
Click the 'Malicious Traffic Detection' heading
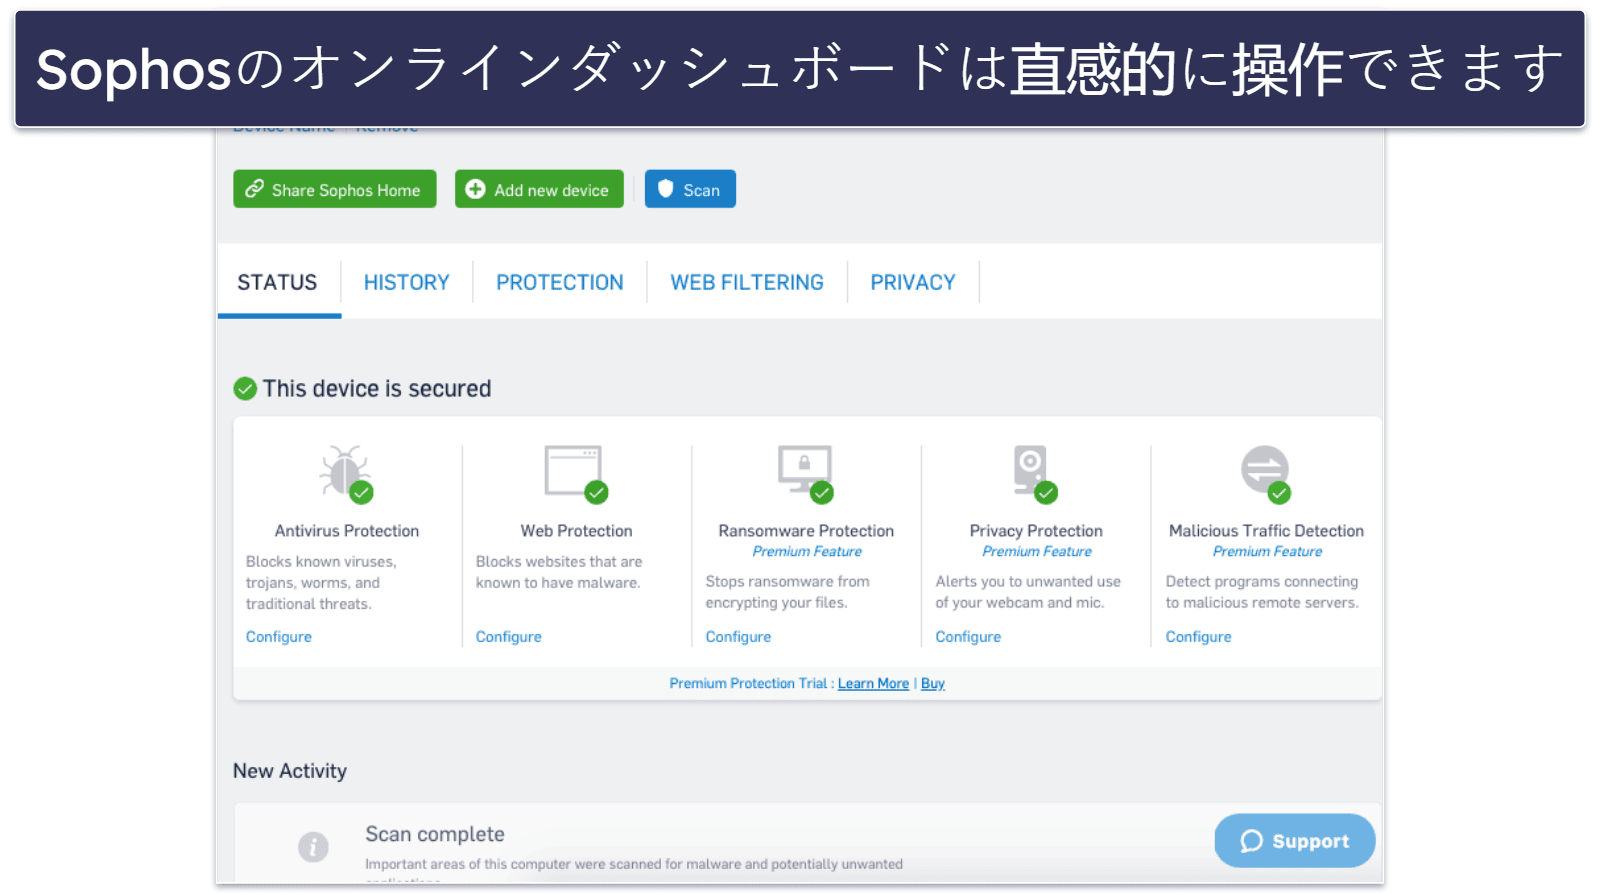tap(1266, 531)
